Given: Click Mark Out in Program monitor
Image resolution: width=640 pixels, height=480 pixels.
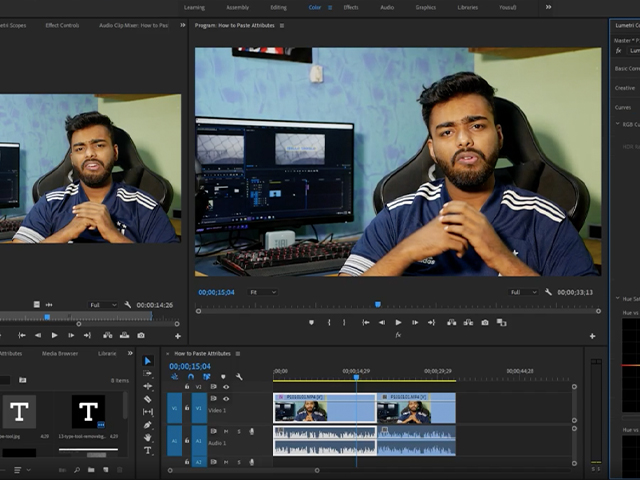Looking at the screenshot, I should pos(344,322).
